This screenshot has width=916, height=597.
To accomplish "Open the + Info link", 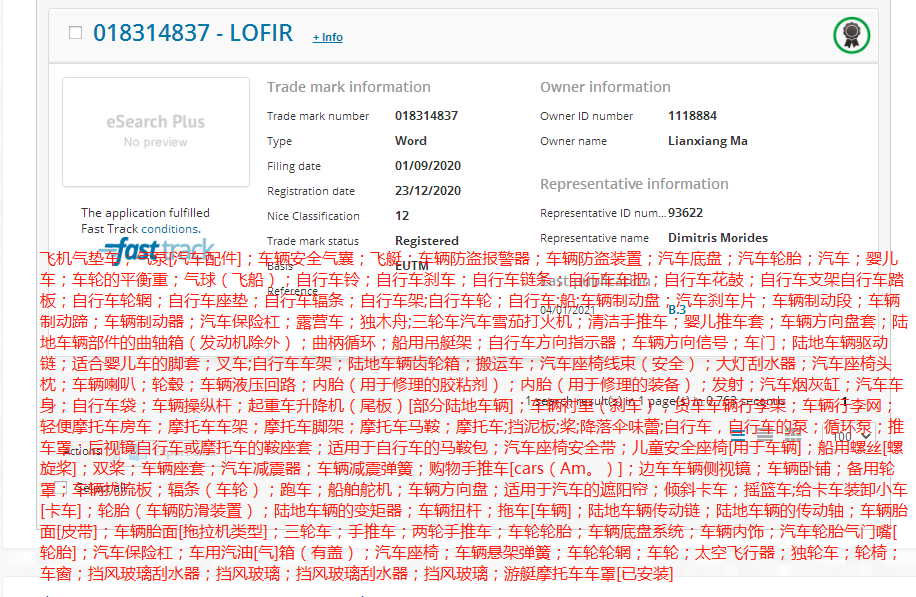I will [328, 37].
